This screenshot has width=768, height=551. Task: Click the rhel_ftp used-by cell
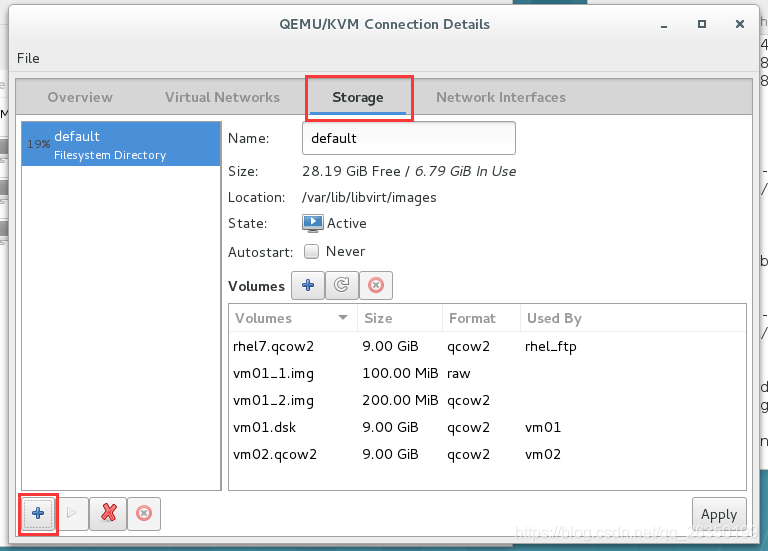pyautogui.click(x=551, y=347)
